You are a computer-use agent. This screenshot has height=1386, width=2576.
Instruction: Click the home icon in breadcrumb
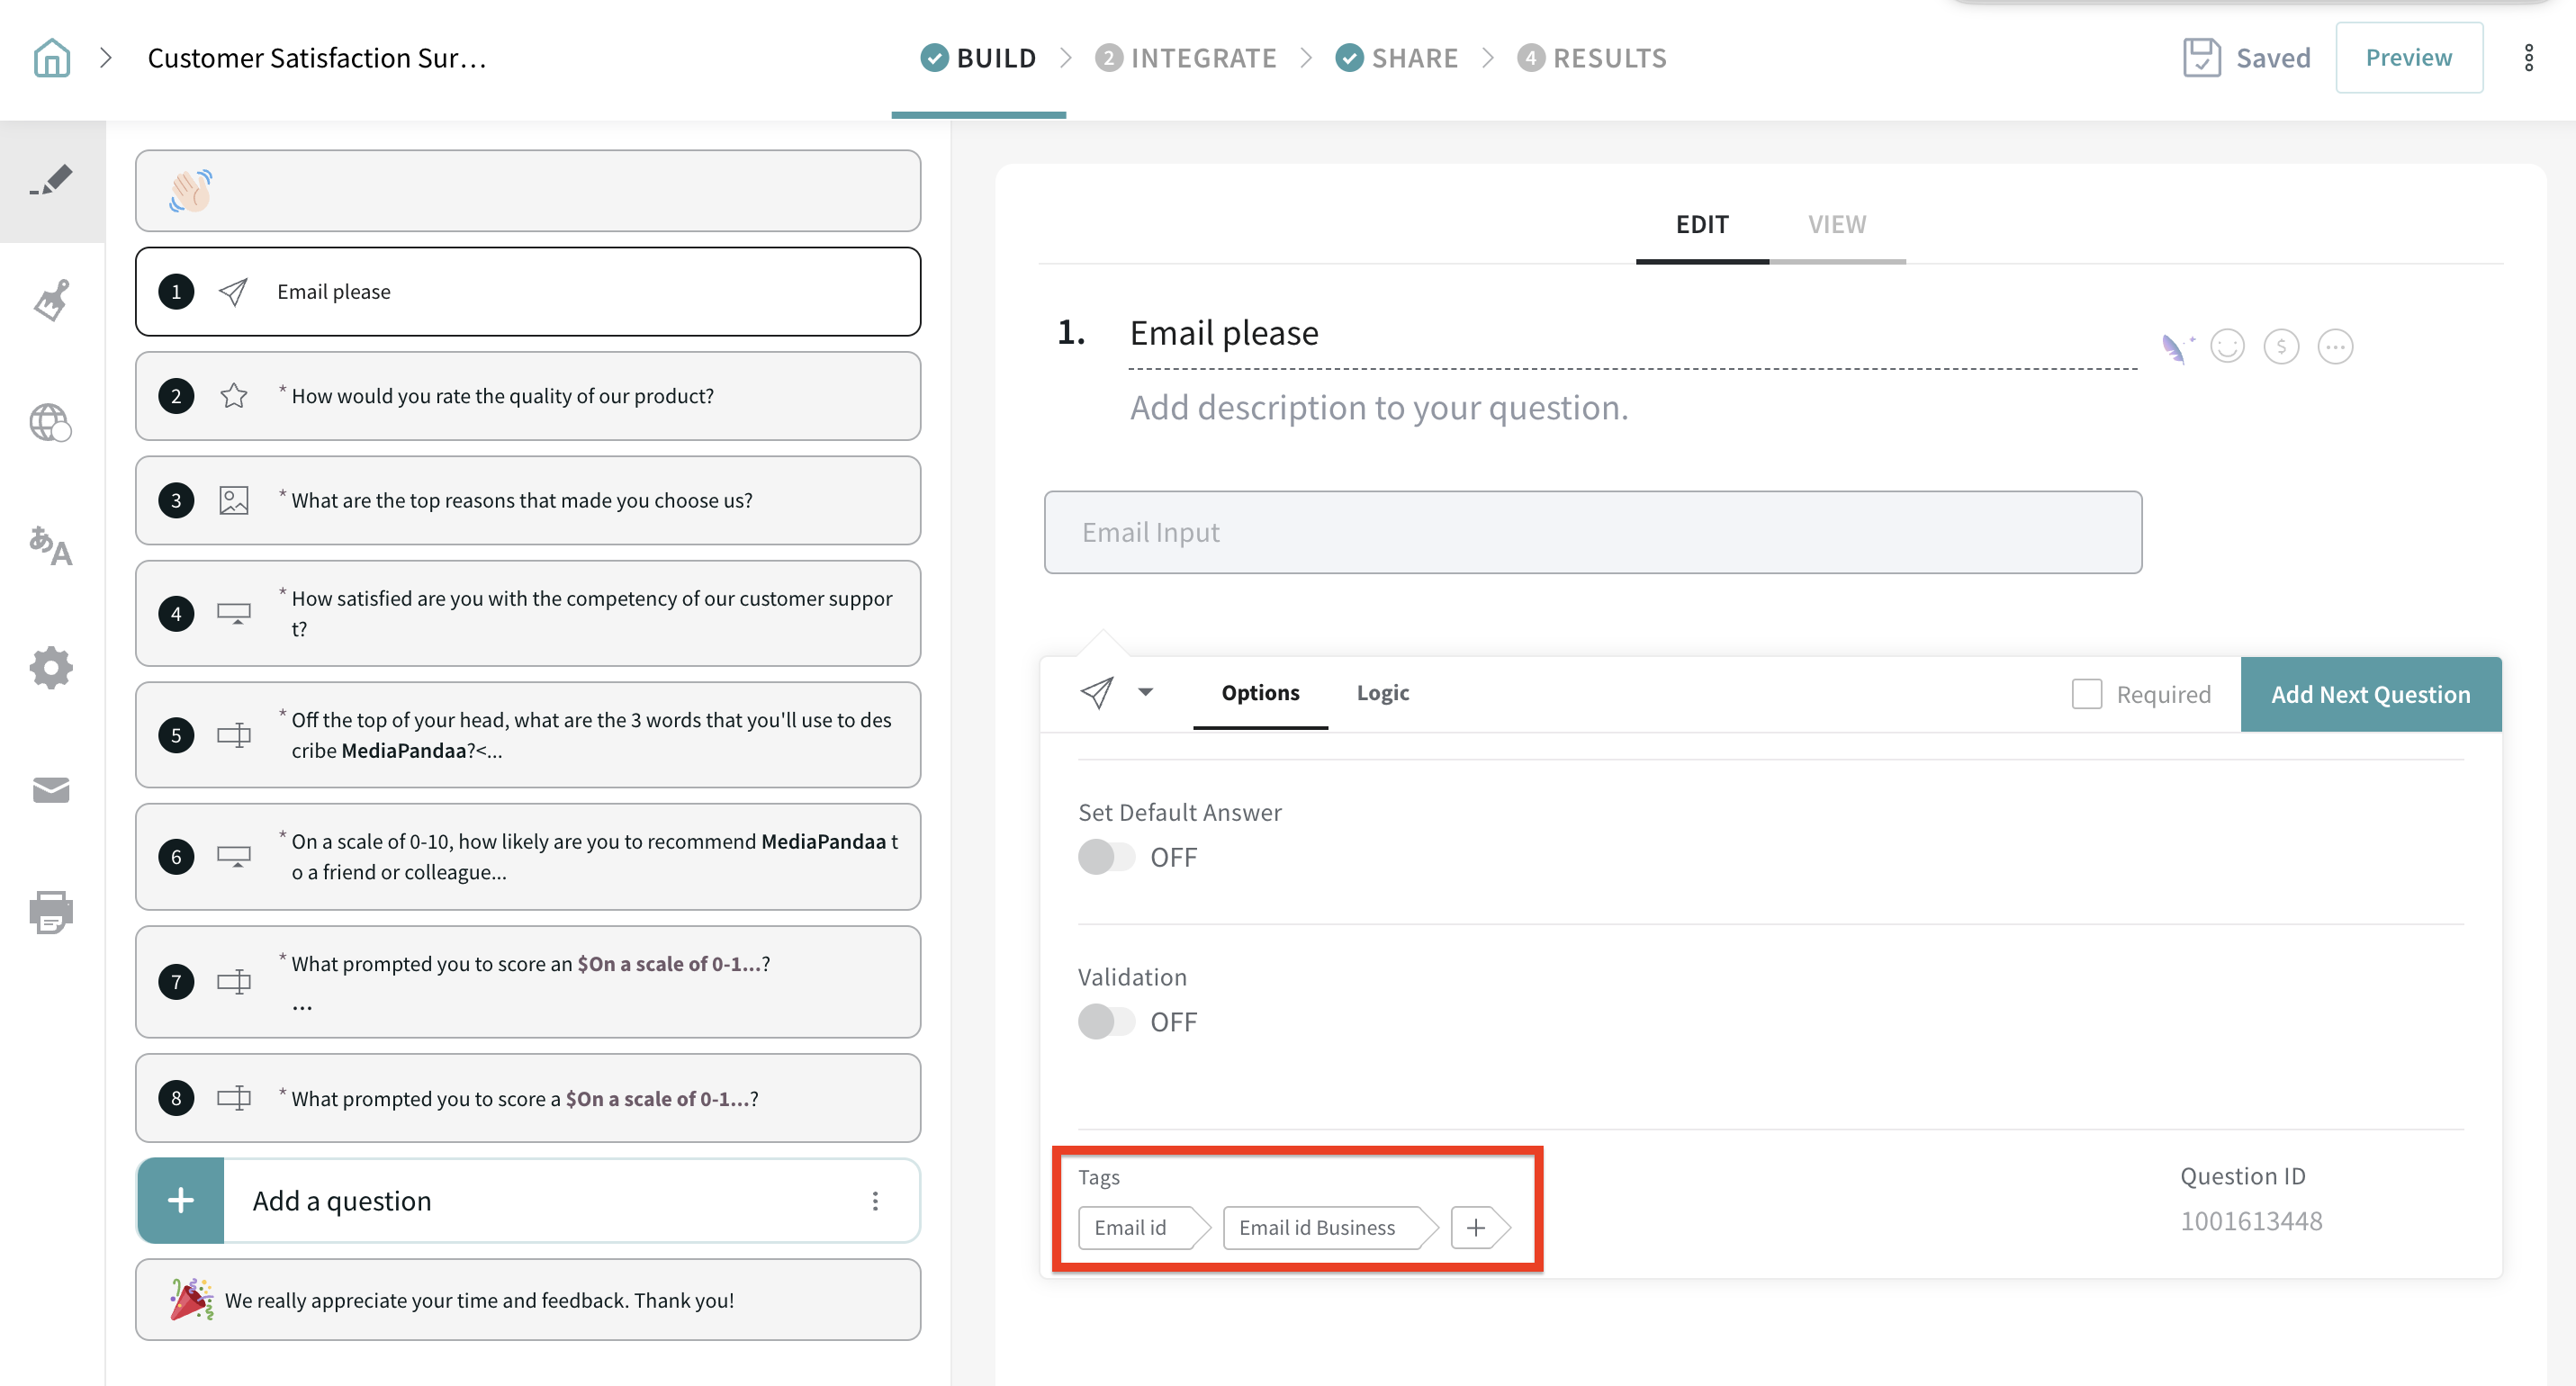[51, 58]
